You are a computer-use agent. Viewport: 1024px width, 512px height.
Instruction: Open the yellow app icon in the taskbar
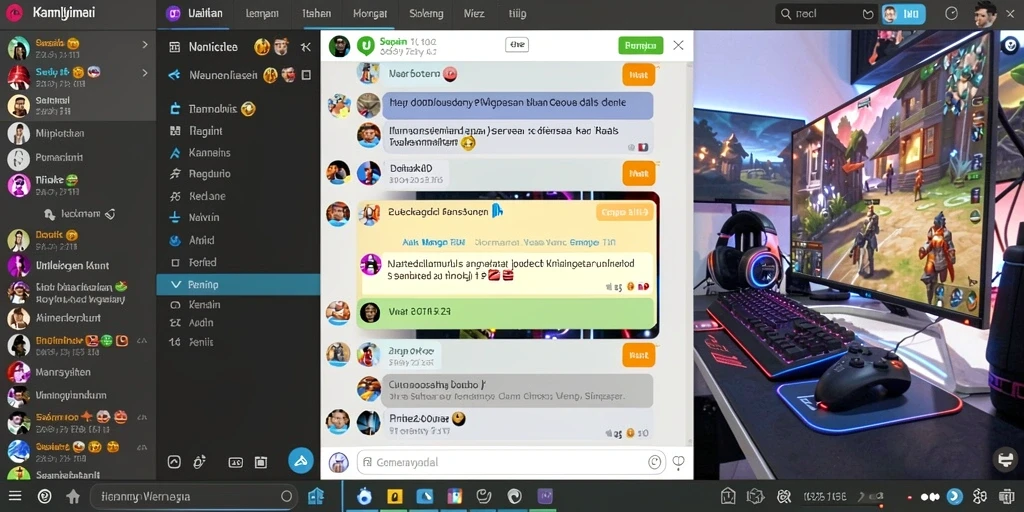394,496
